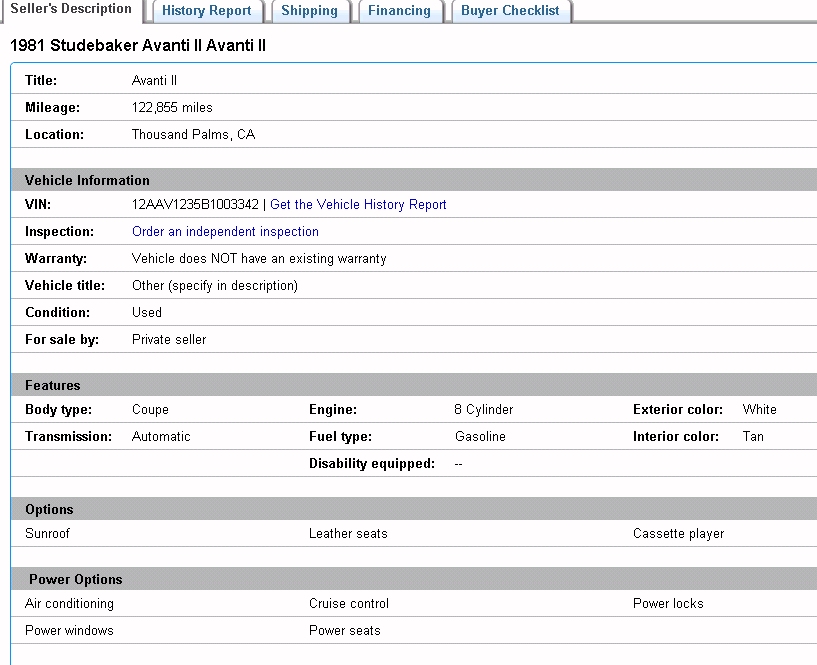Click the Exterior color value White
This screenshot has width=817, height=665.
(x=759, y=409)
